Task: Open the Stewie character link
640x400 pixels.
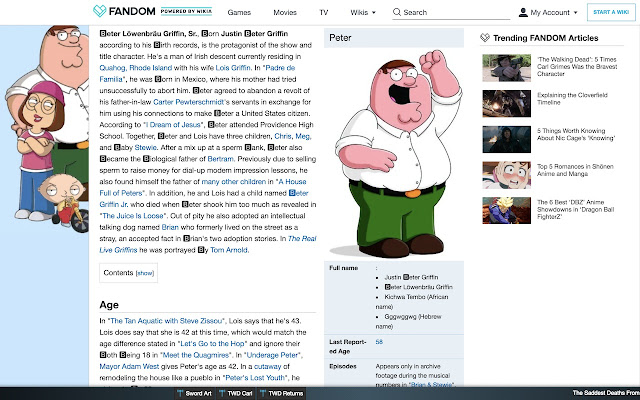Action: click(x=145, y=147)
